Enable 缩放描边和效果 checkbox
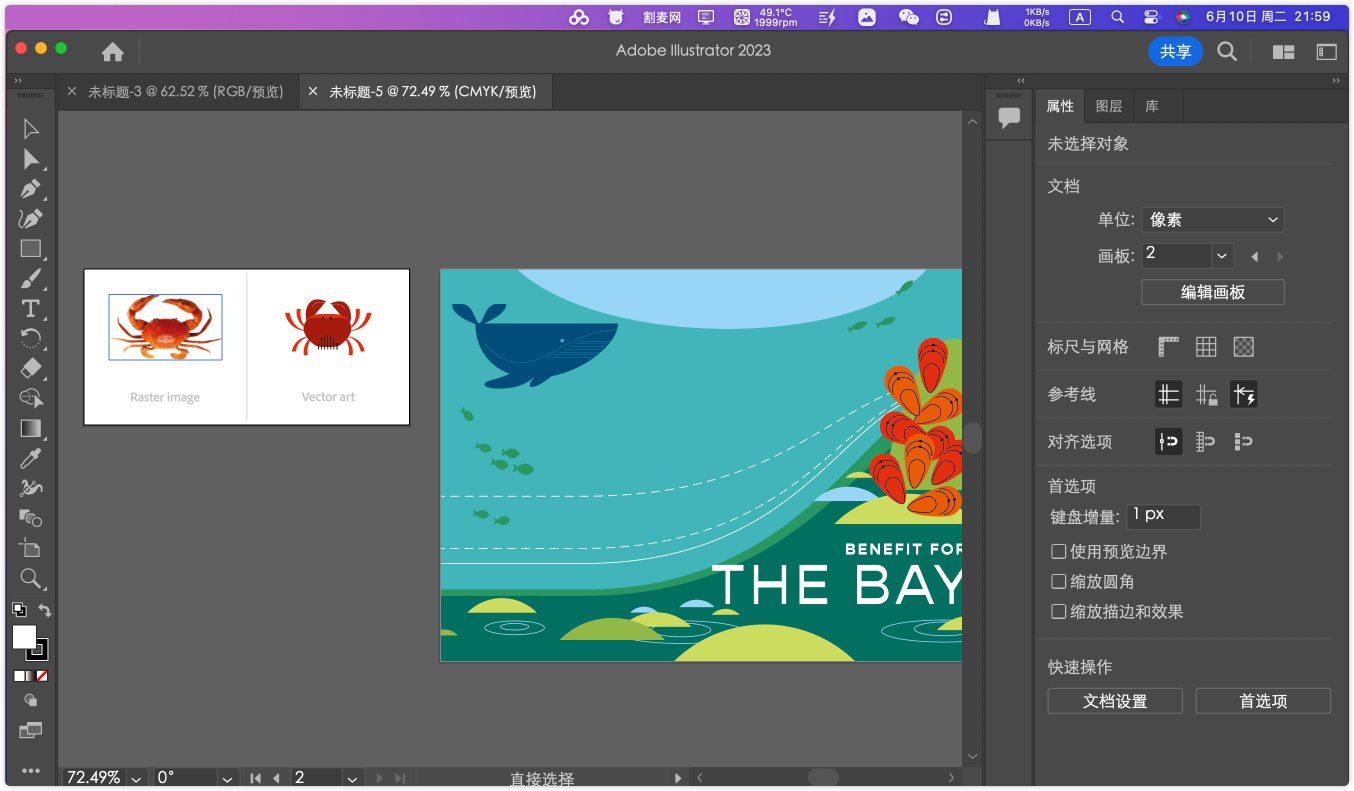The width and height of the screenshot is (1354, 791). tap(1058, 611)
